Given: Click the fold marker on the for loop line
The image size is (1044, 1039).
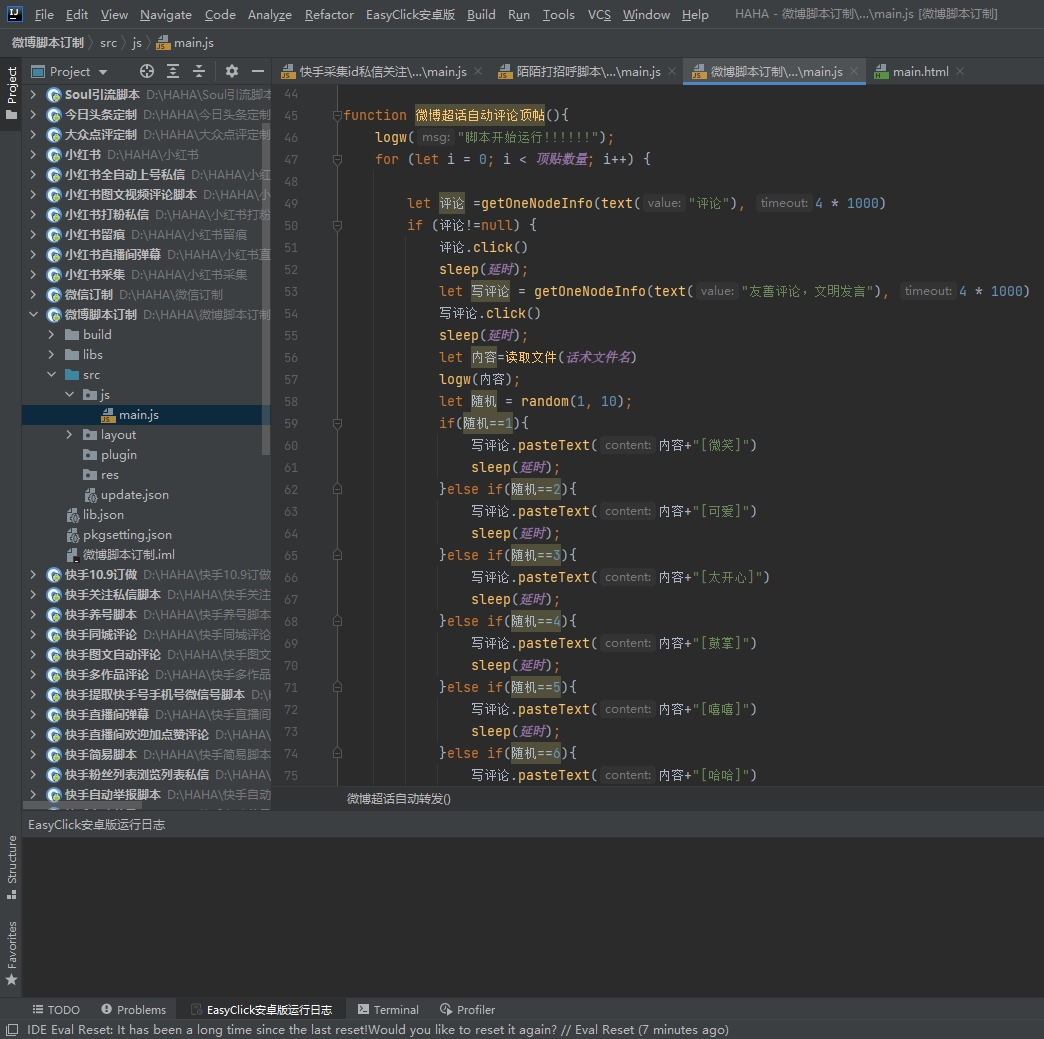Looking at the screenshot, I should [337, 159].
